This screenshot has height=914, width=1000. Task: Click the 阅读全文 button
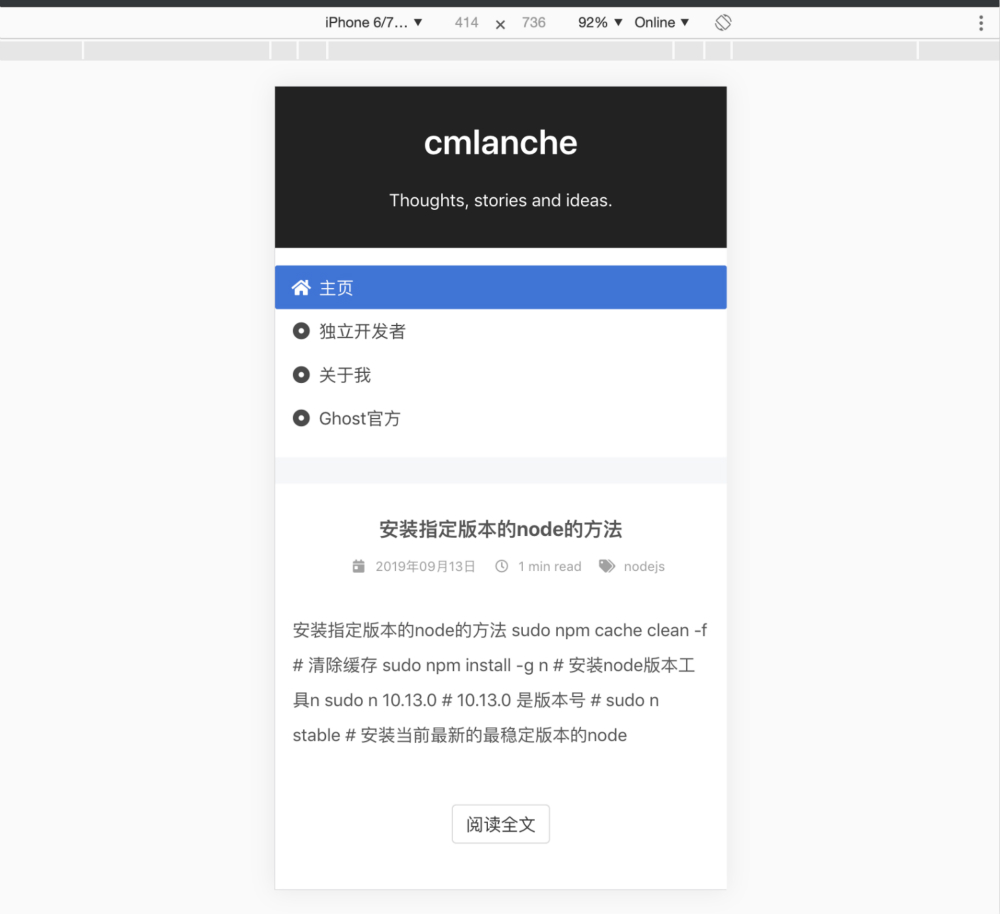(x=500, y=824)
